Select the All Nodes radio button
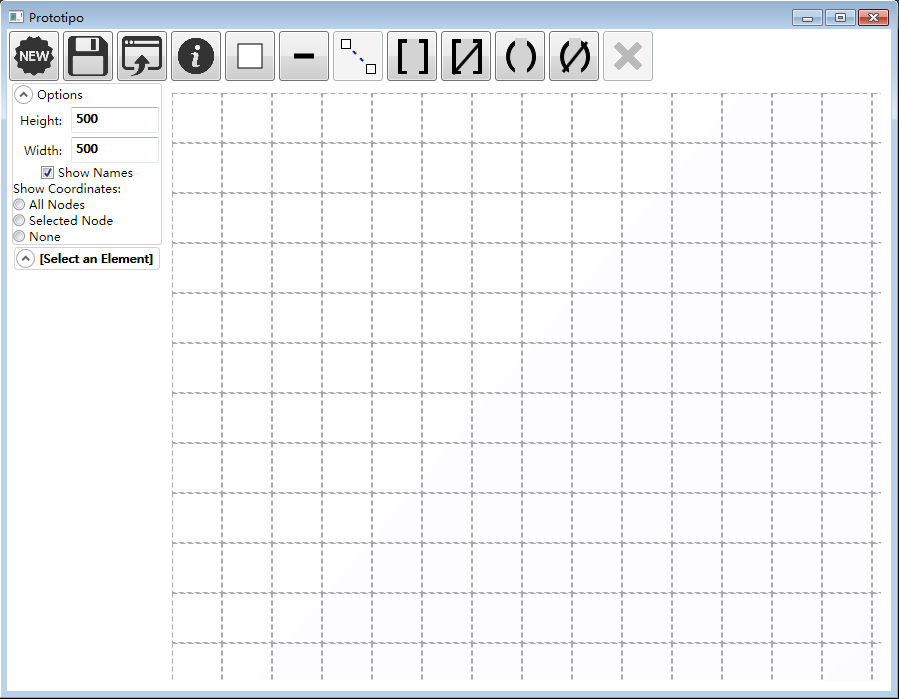The image size is (899, 699). coord(19,205)
